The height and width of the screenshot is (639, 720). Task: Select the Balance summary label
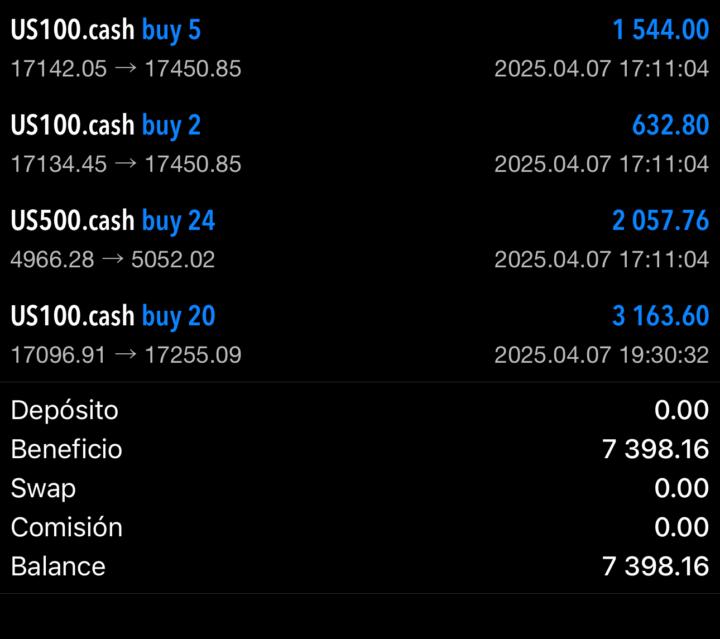pos(58,566)
